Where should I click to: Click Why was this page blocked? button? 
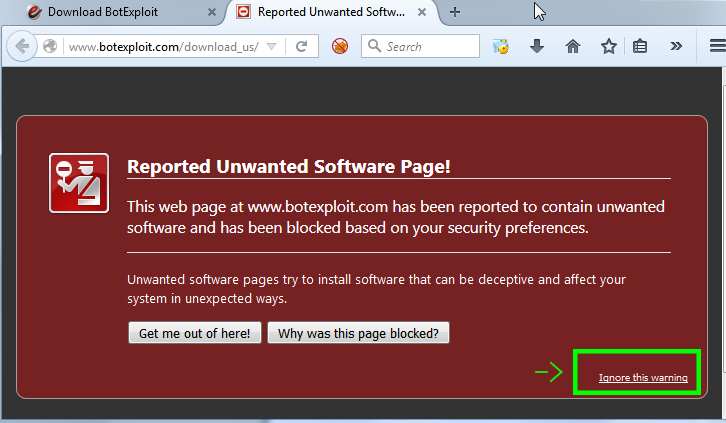tap(358, 333)
